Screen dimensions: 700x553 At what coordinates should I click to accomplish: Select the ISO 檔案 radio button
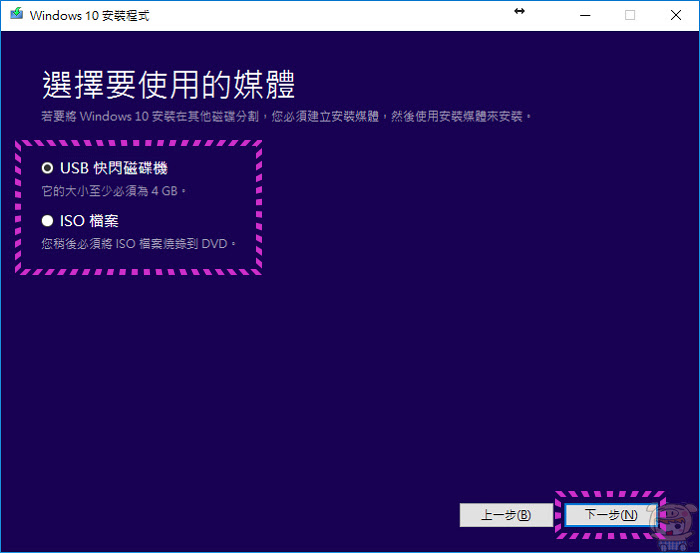(x=47, y=220)
